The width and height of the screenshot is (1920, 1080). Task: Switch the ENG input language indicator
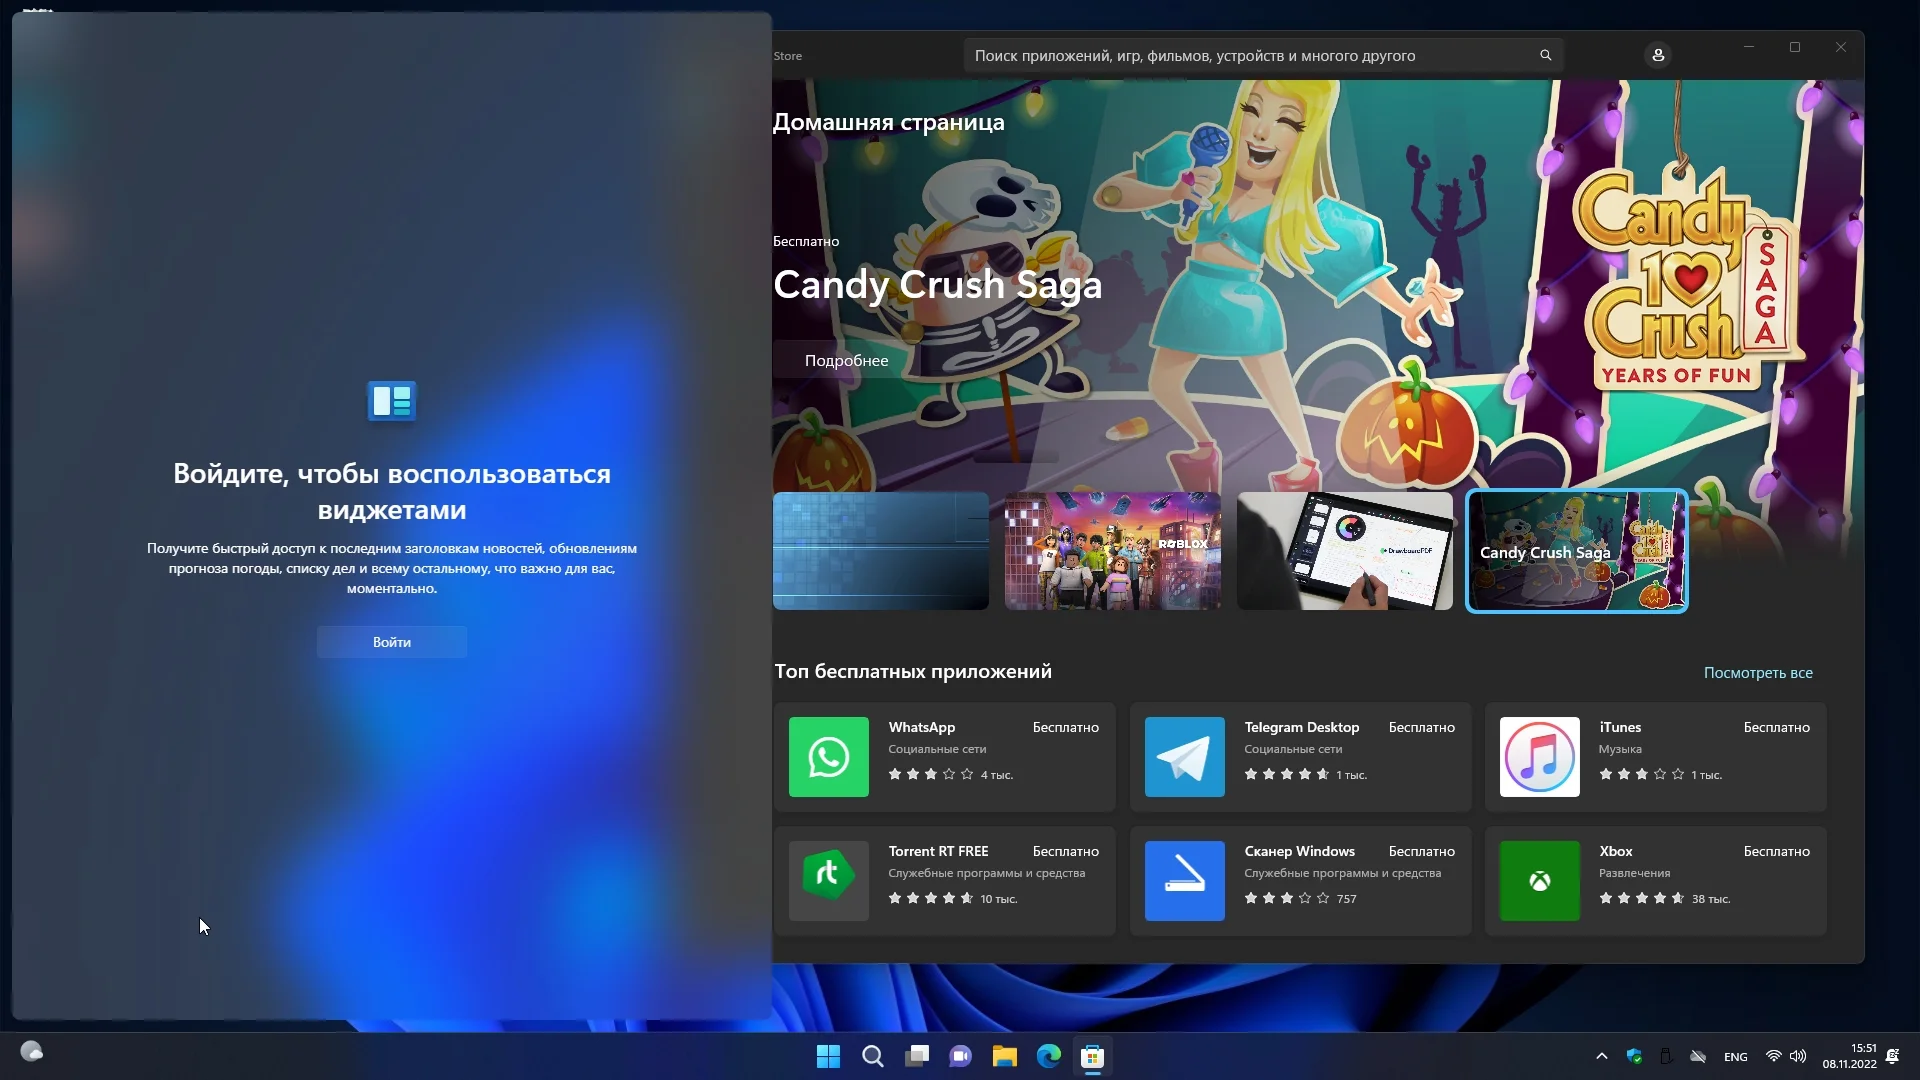coord(1735,1057)
